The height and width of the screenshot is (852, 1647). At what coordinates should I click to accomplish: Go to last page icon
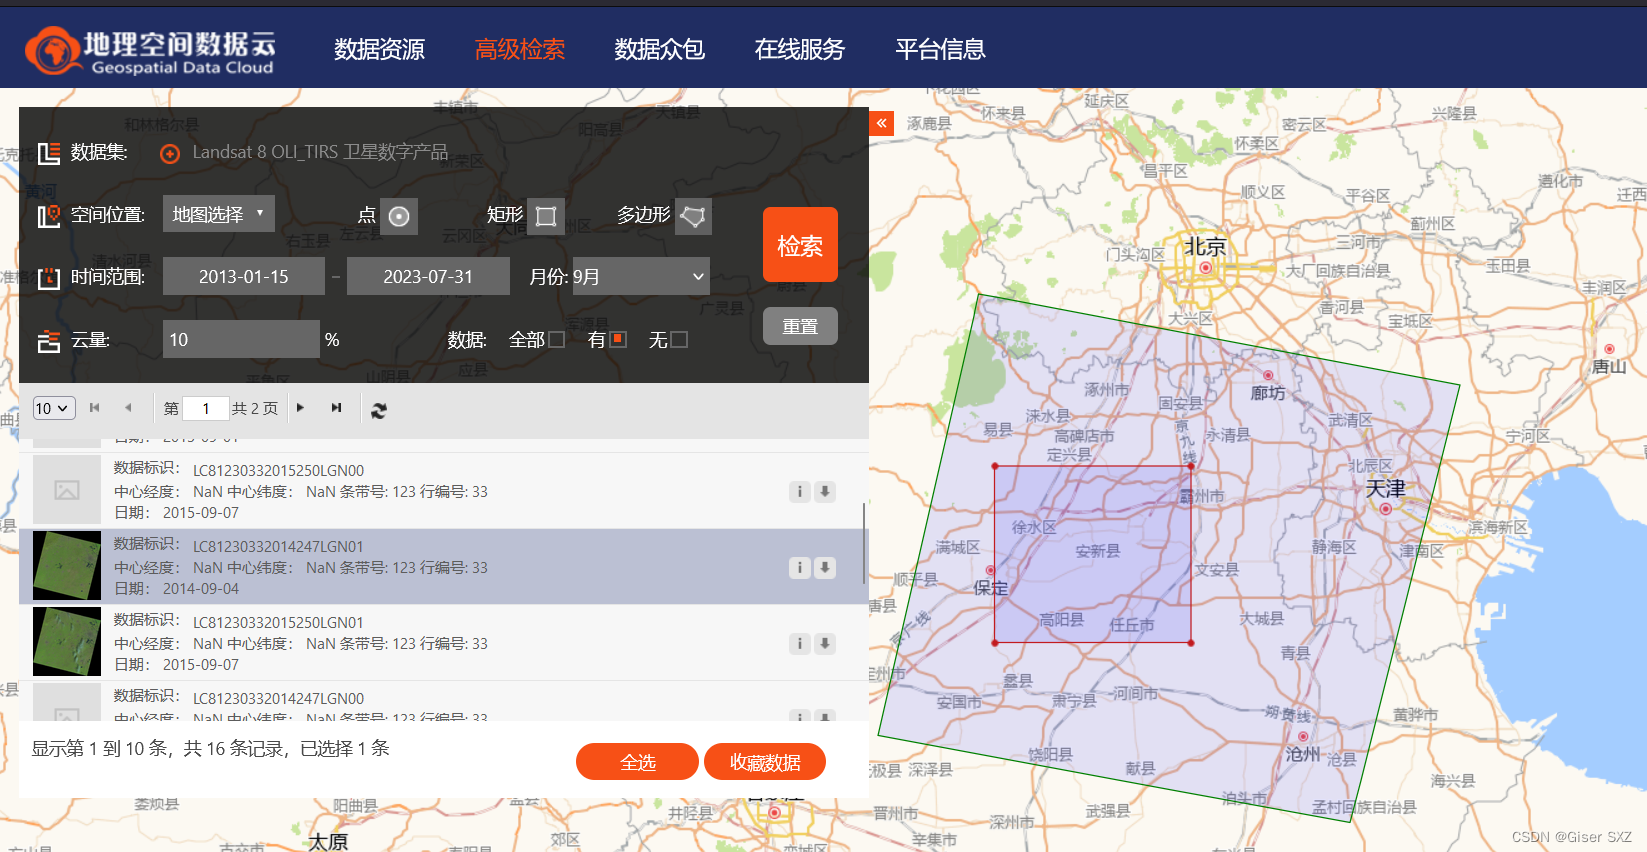pos(337,408)
